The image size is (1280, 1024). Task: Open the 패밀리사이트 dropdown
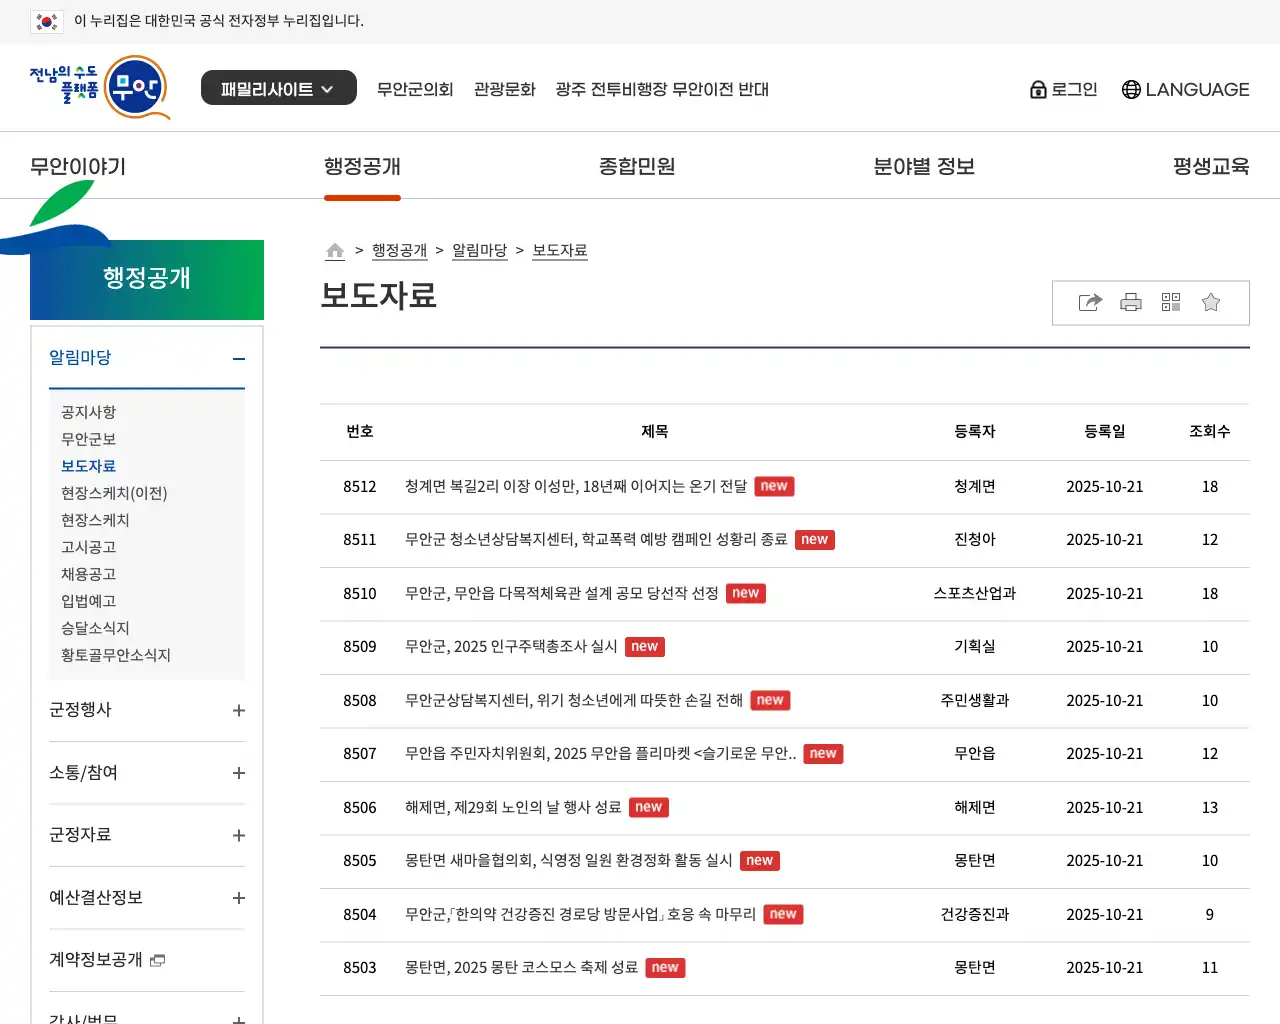(278, 88)
